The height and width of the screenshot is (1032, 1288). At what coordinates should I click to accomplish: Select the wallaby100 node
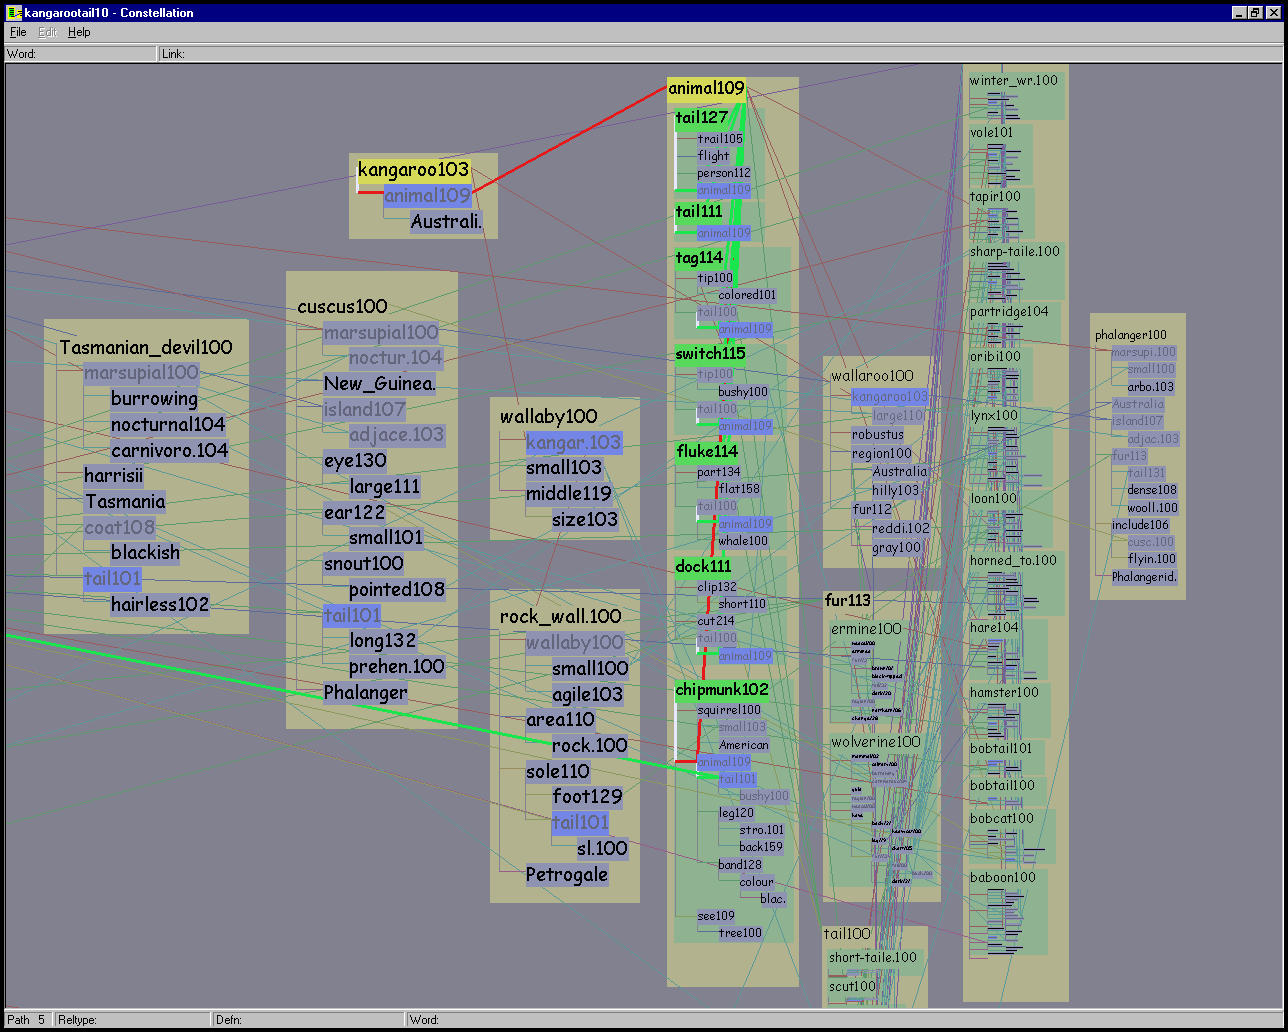pyautogui.click(x=548, y=416)
